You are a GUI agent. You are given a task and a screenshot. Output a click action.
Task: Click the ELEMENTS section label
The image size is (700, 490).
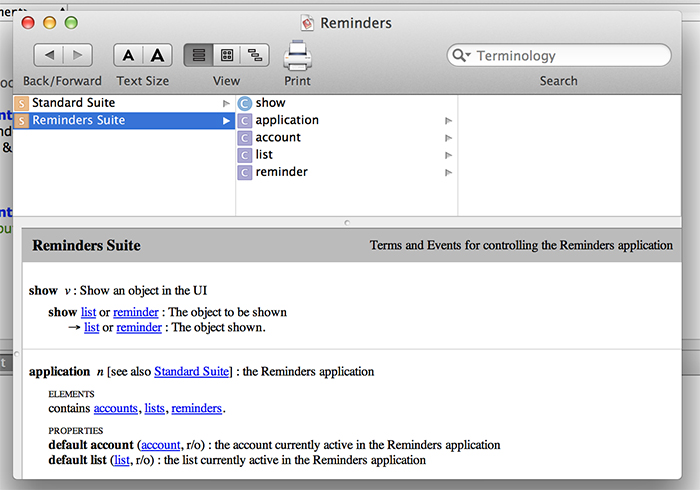click(71, 394)
